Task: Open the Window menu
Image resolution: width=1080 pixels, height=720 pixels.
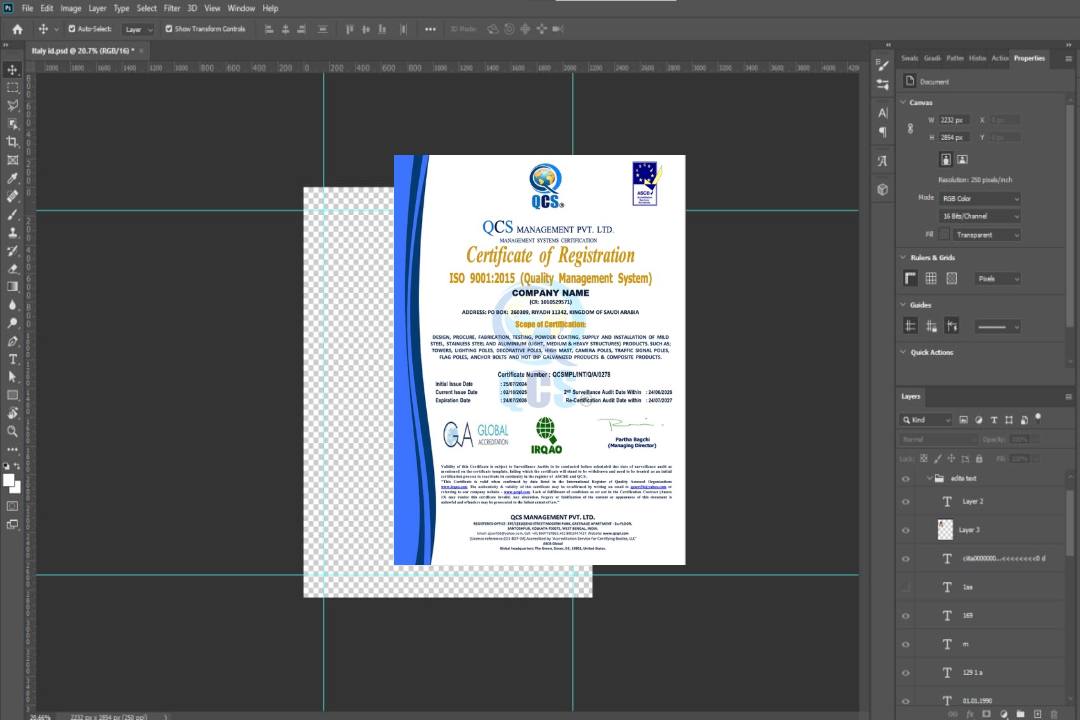Action: [241, 8]
